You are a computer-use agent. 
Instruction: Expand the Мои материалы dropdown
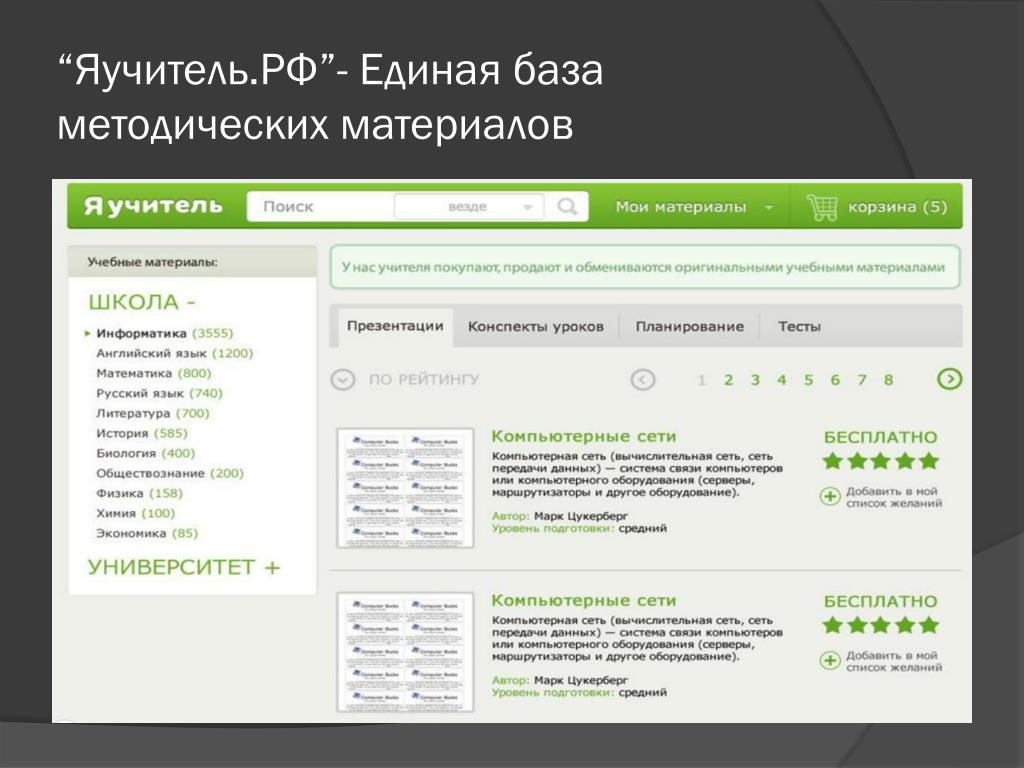(x=694, y=207)
